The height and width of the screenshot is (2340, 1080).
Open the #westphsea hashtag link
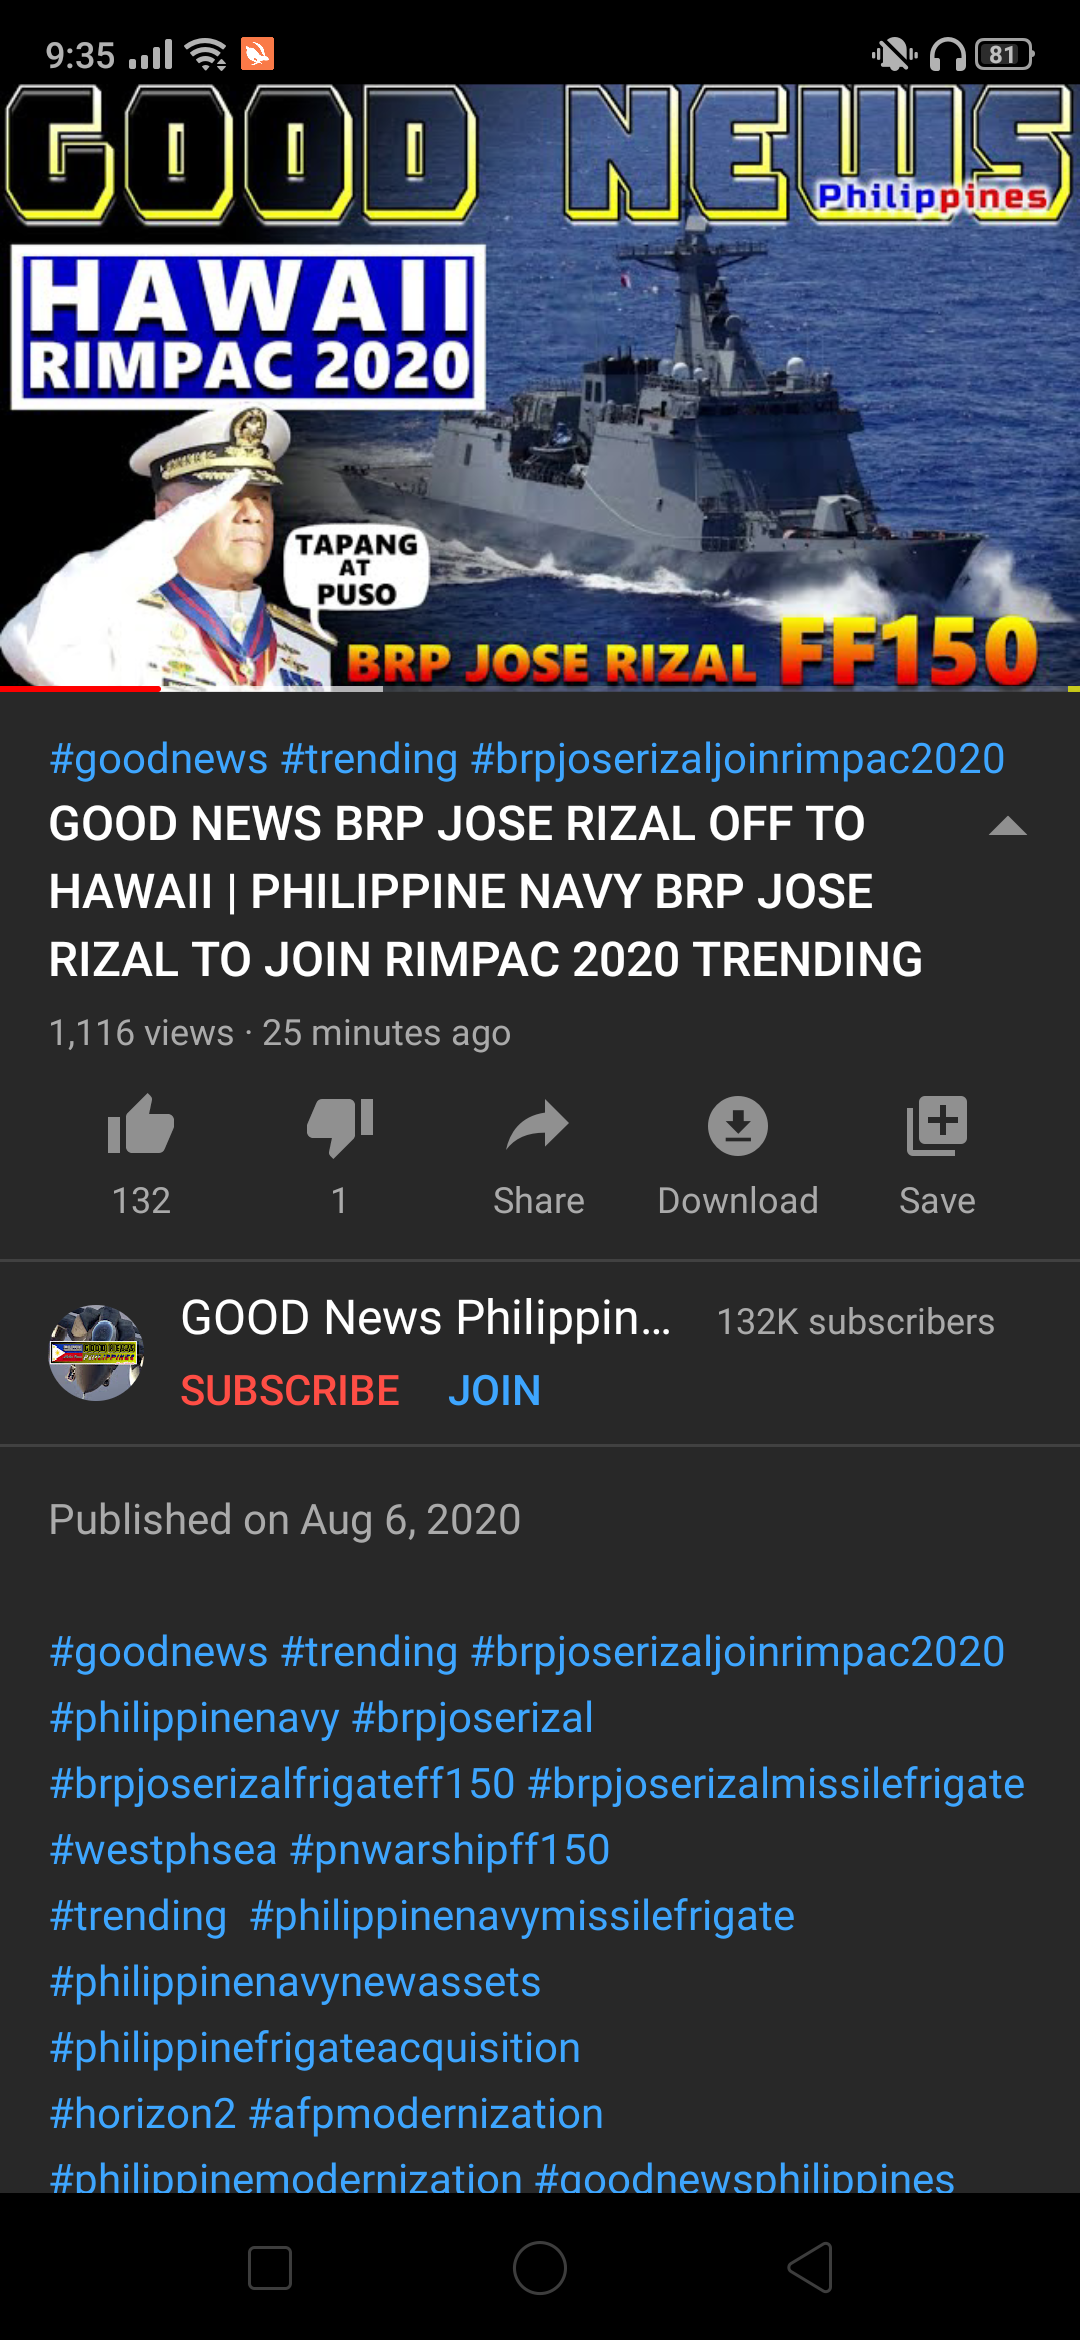[163, 1850]
